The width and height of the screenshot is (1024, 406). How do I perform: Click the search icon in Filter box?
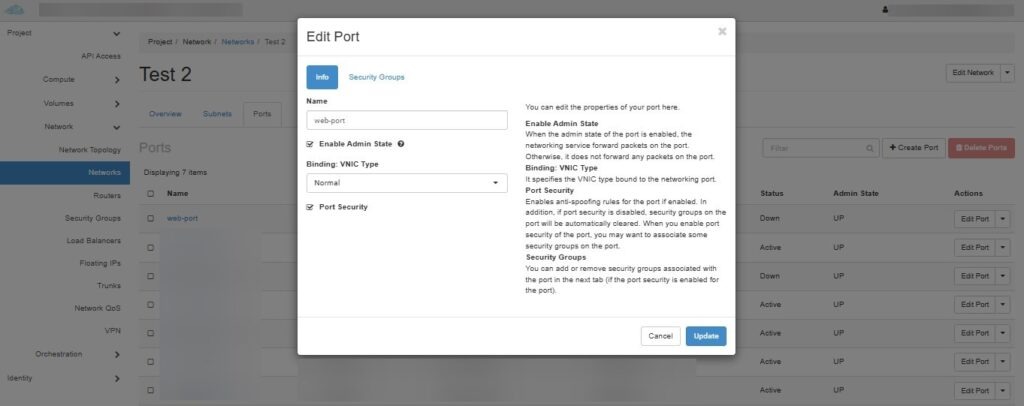869,148
